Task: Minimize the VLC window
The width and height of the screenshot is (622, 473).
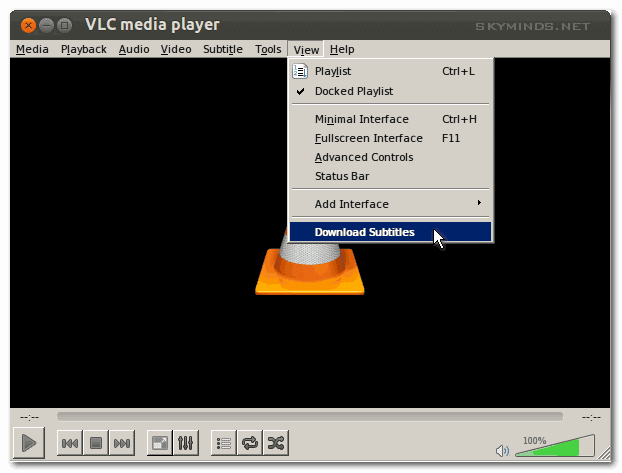Action: 46,26
